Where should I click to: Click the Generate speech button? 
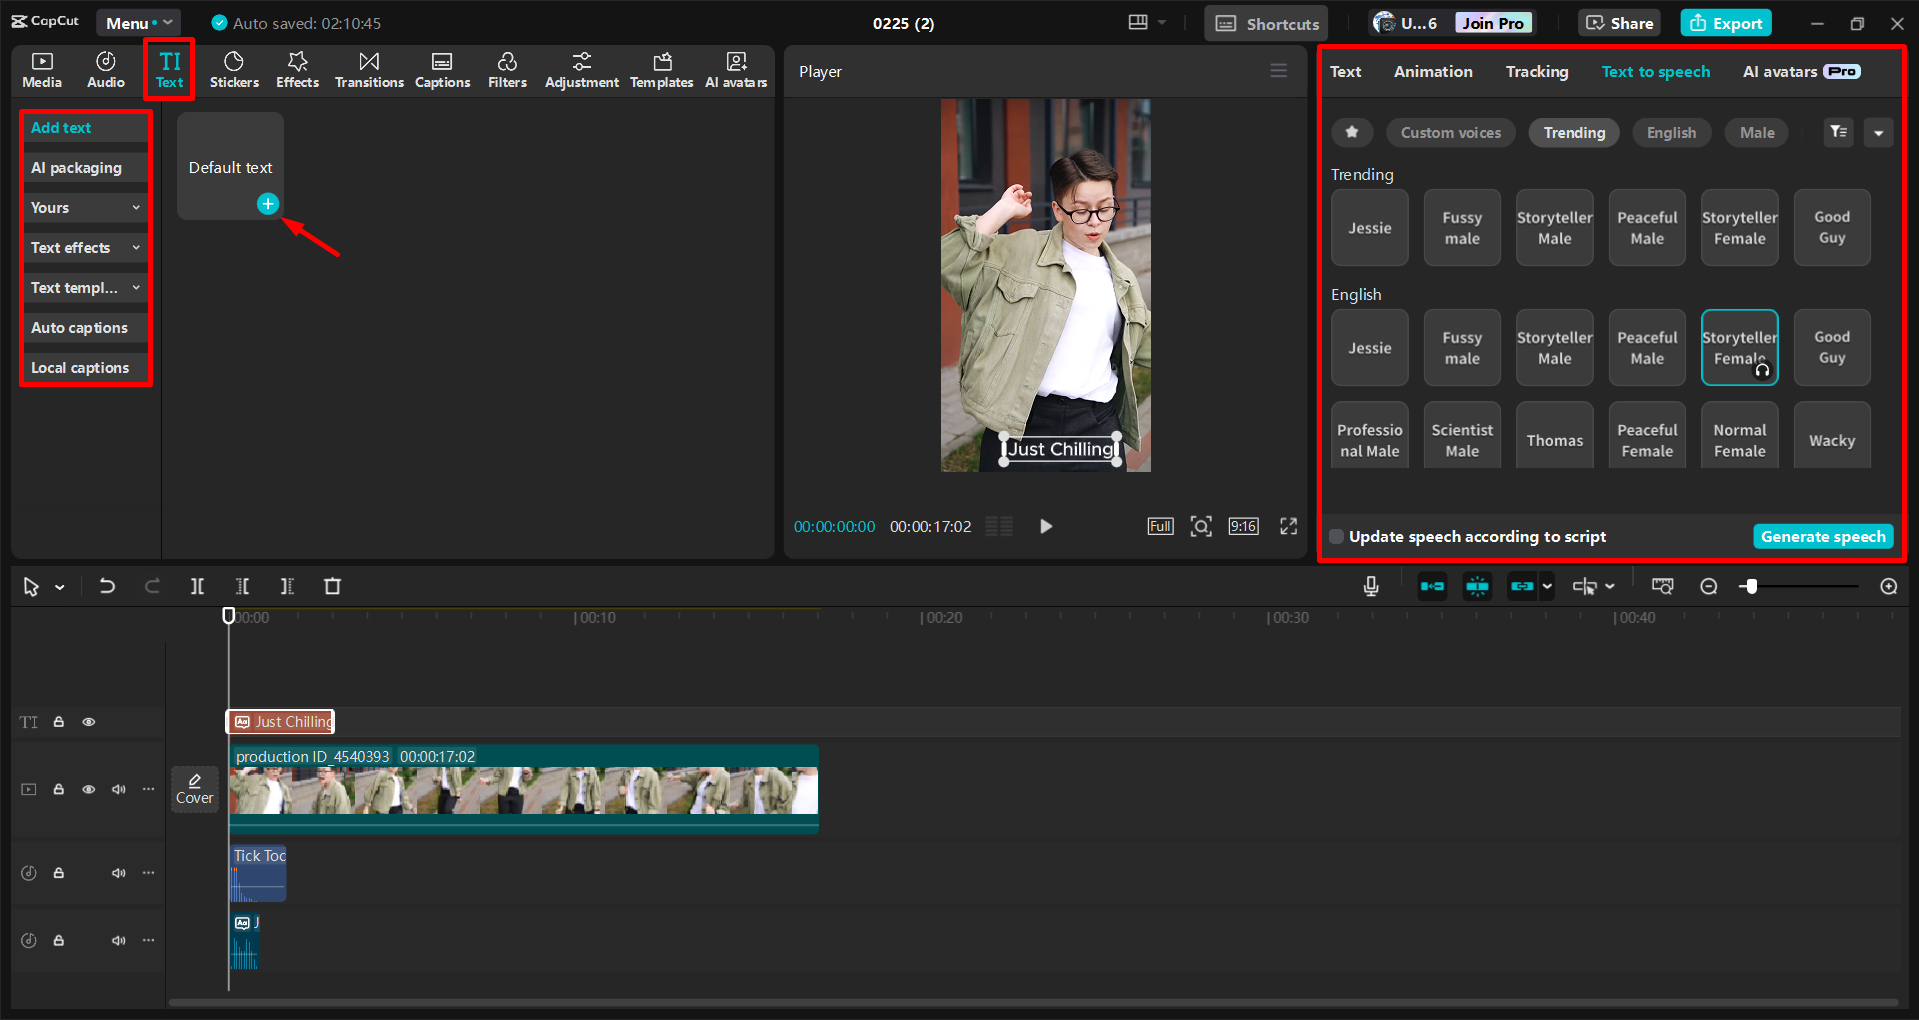click(1822, 536)
